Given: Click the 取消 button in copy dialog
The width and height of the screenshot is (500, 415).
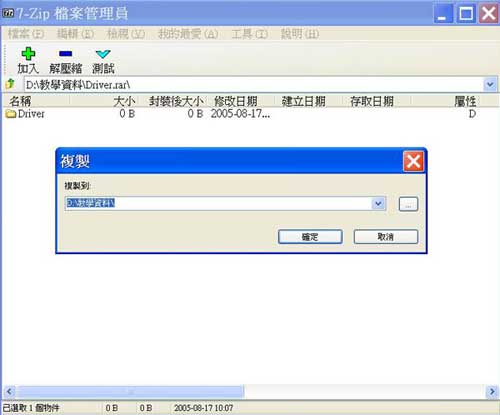Looking at the screenshot, I should click(386, 237).
